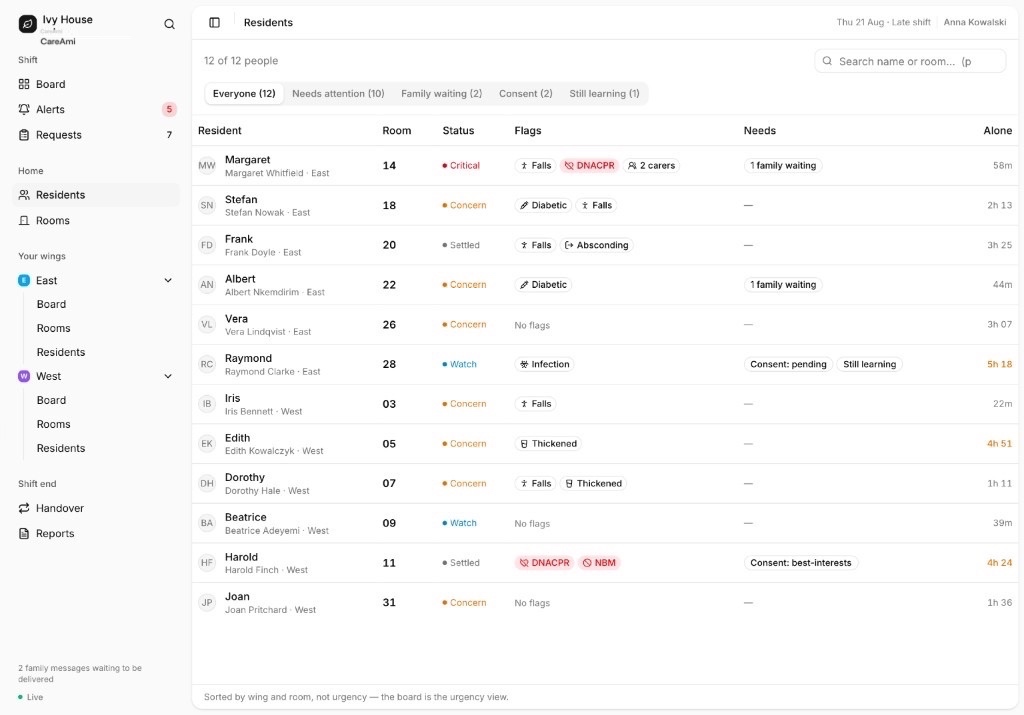Image resolution: width=1024 pixels, height=715 pixels.
Task: Sort by the Room column header
Action: [x=396, y=131]
